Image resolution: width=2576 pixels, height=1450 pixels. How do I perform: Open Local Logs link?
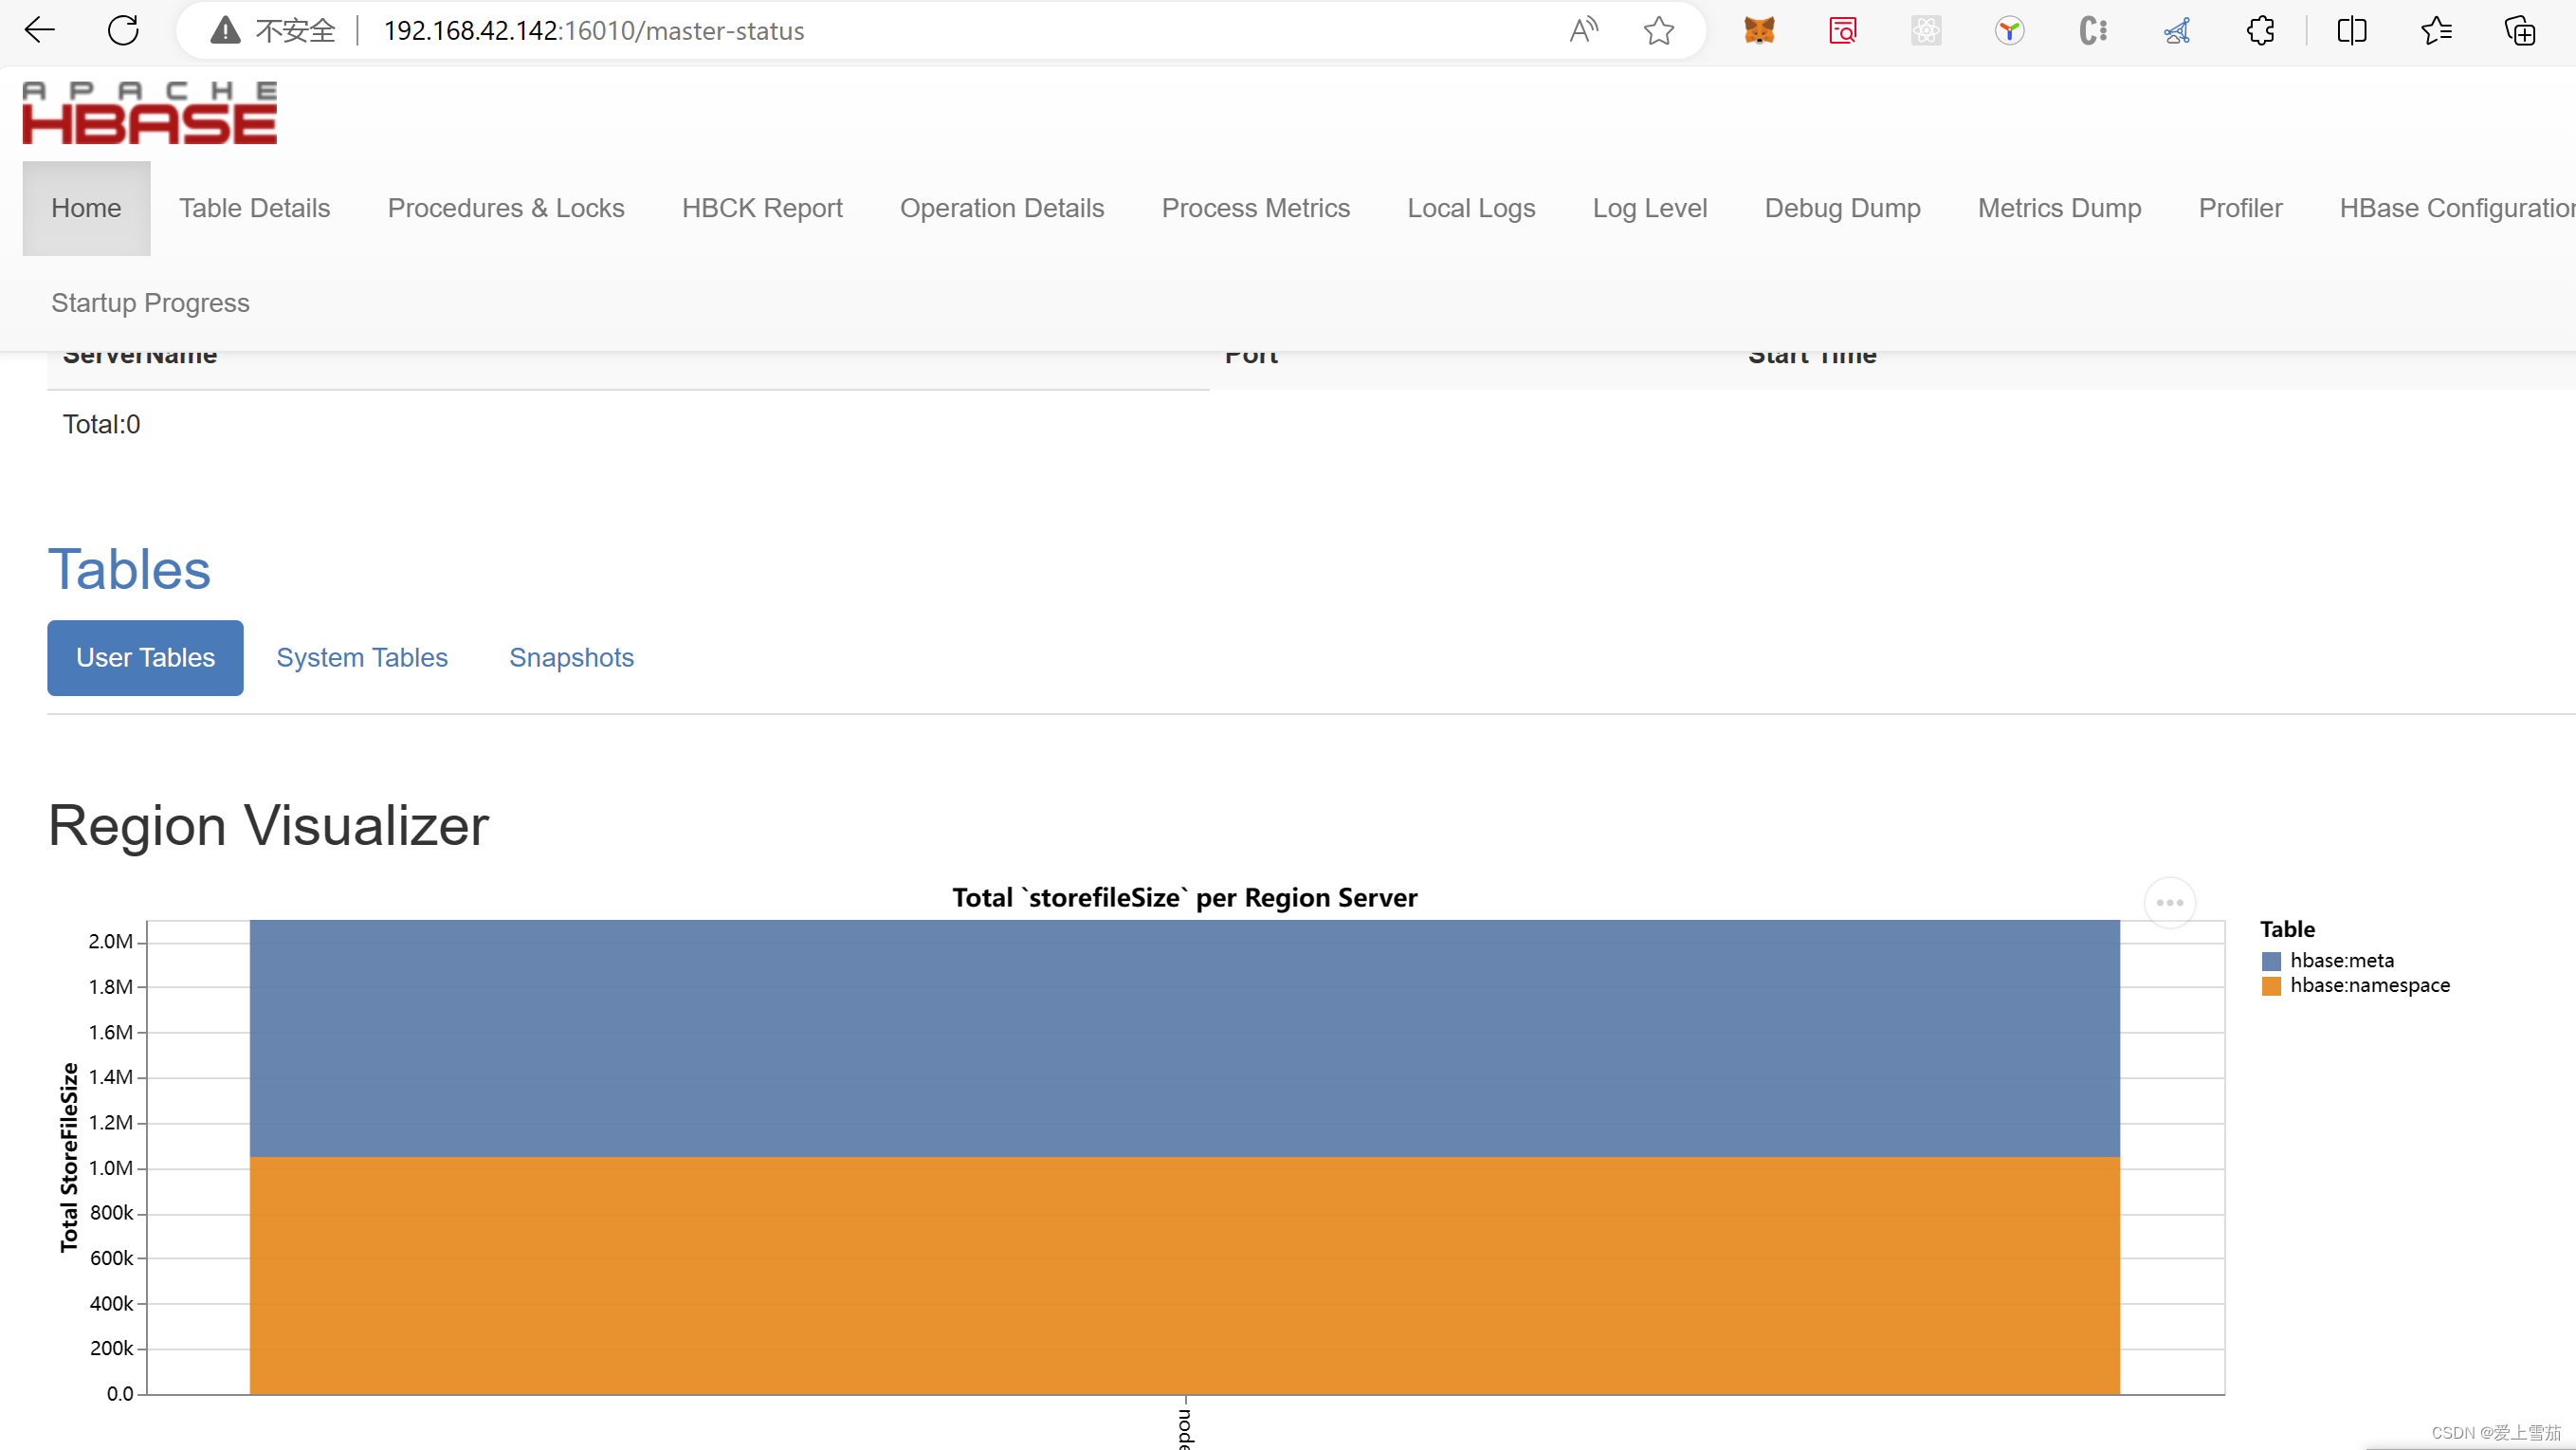click(x=1471, y=208)
